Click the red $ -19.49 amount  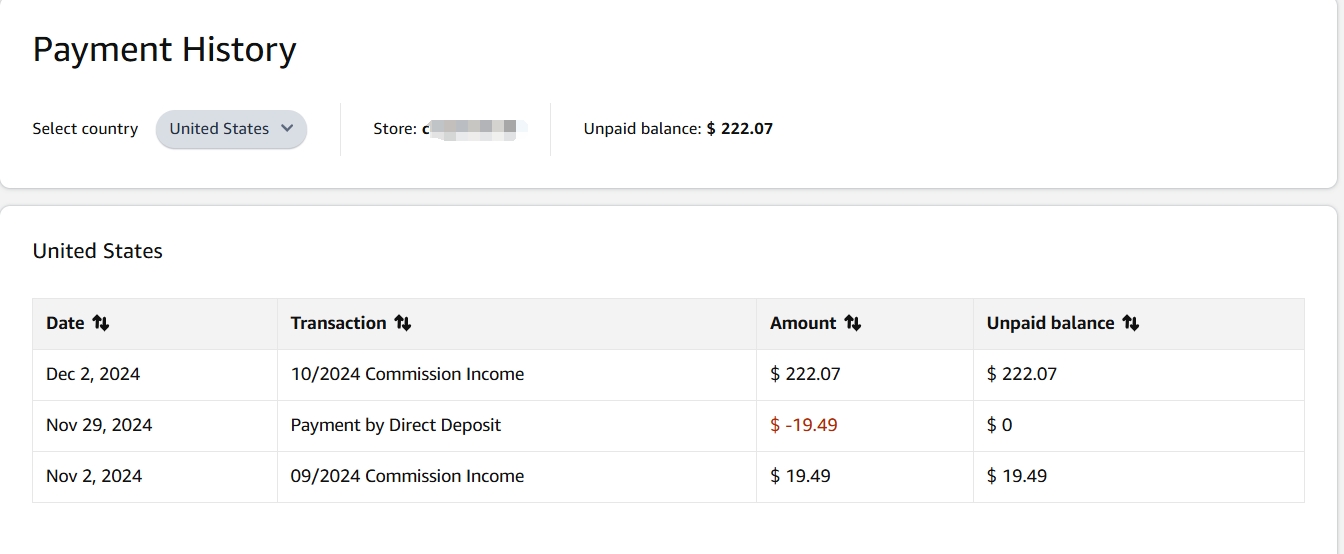(804, 425)
